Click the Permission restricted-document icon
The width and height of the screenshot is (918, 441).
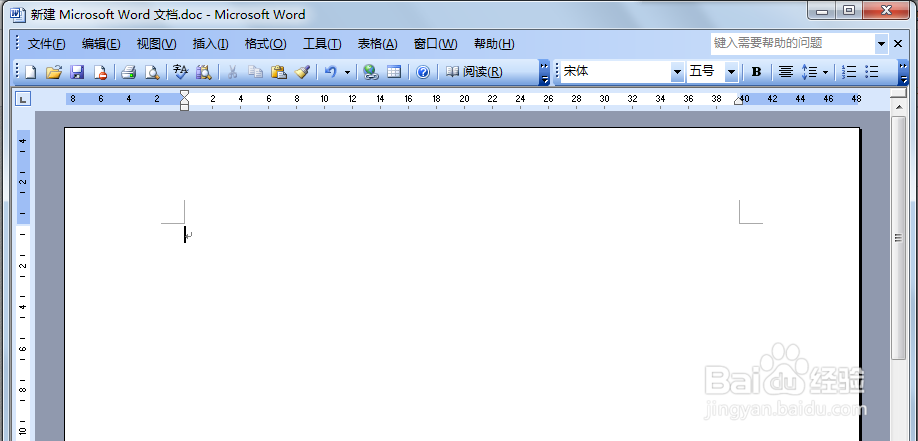point(100,72)
